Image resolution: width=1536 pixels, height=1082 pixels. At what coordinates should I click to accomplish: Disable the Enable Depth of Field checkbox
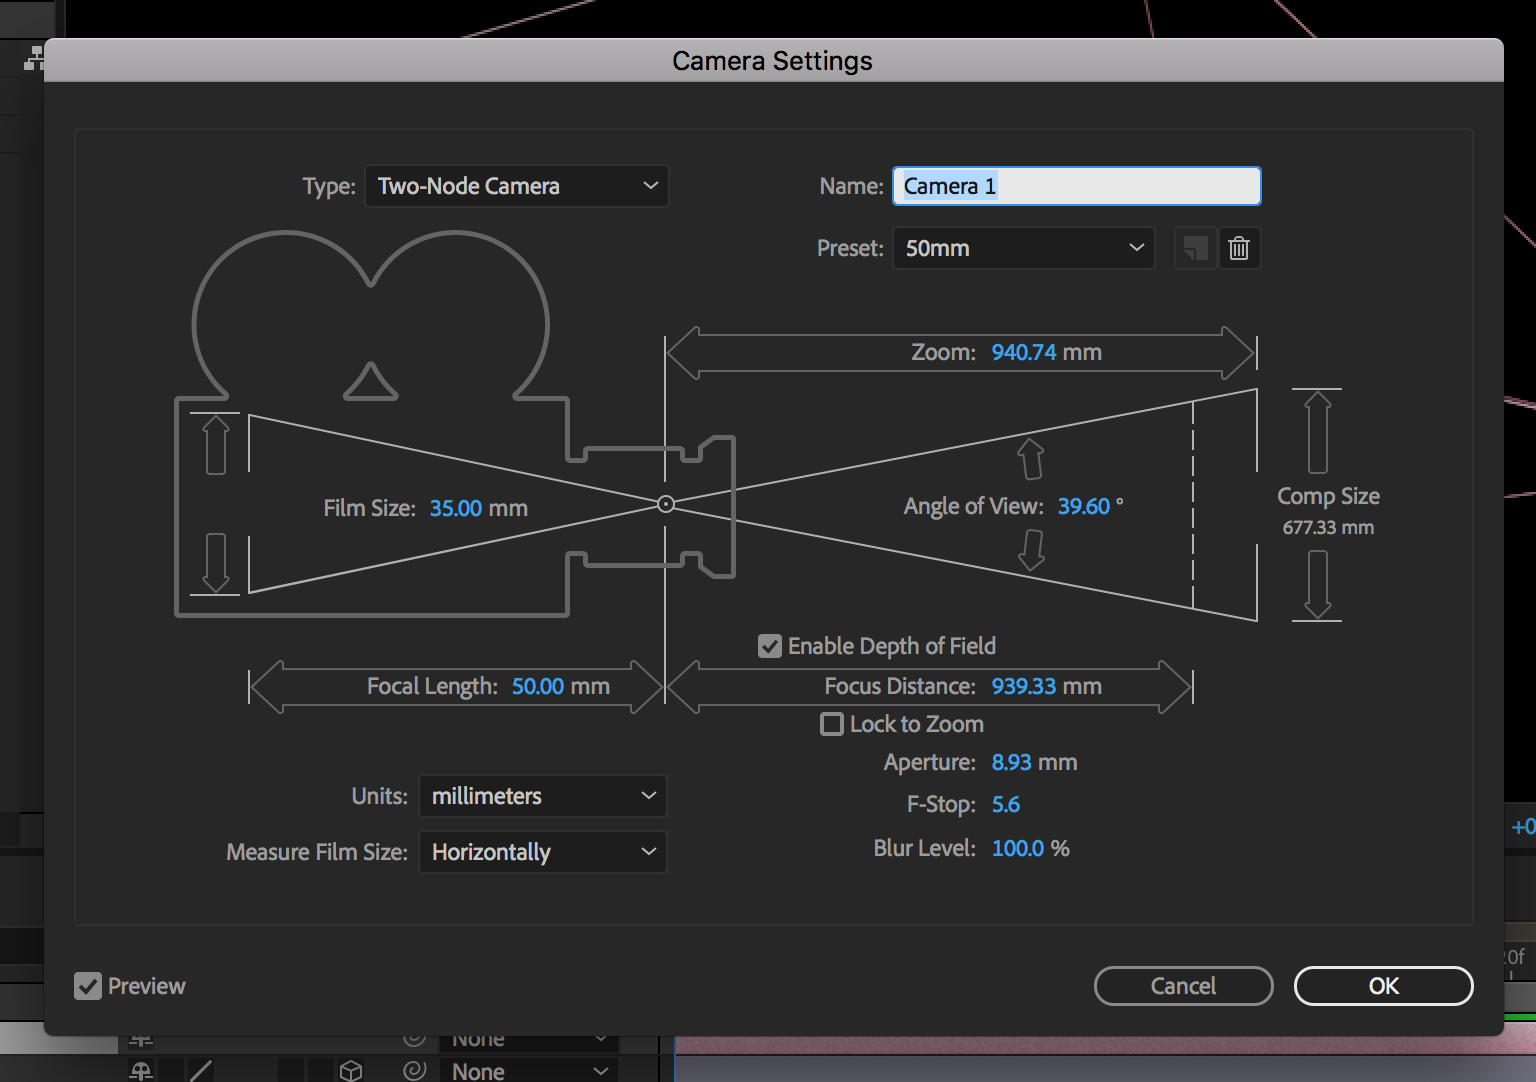(770, 646)
